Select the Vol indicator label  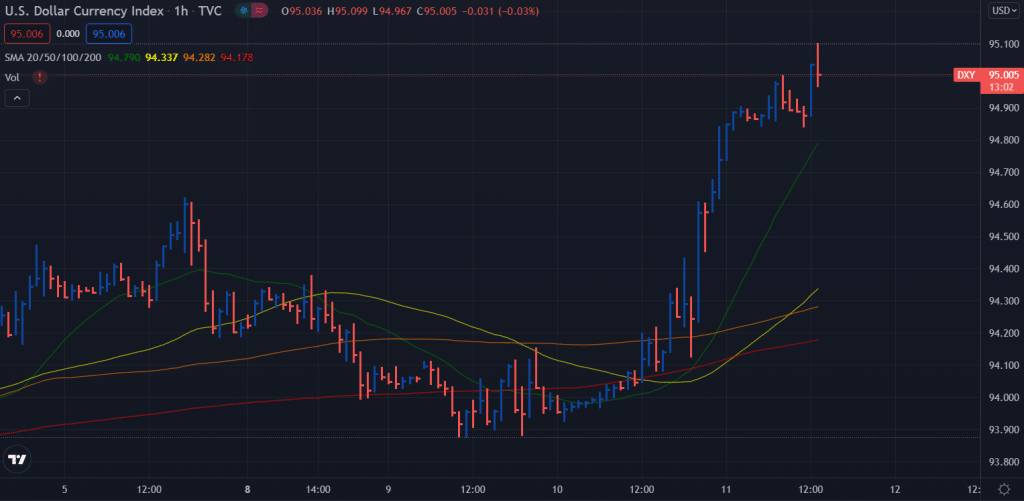(x=12, y=77)
